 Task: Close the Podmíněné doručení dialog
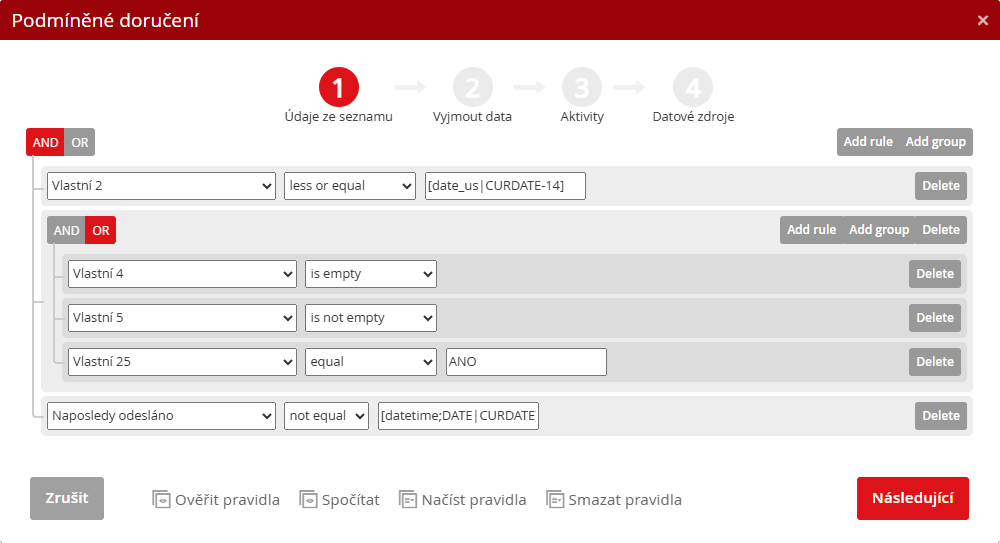[982, 20]
